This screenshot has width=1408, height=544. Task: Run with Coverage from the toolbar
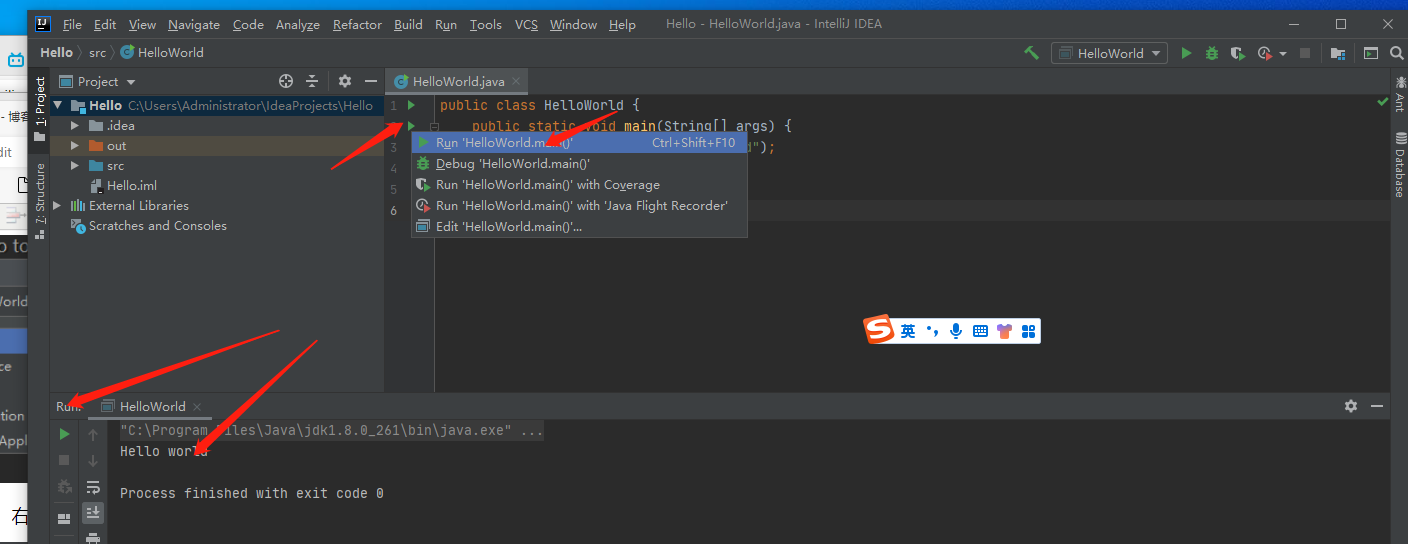pyautogui.click(x=1238, y=53)
